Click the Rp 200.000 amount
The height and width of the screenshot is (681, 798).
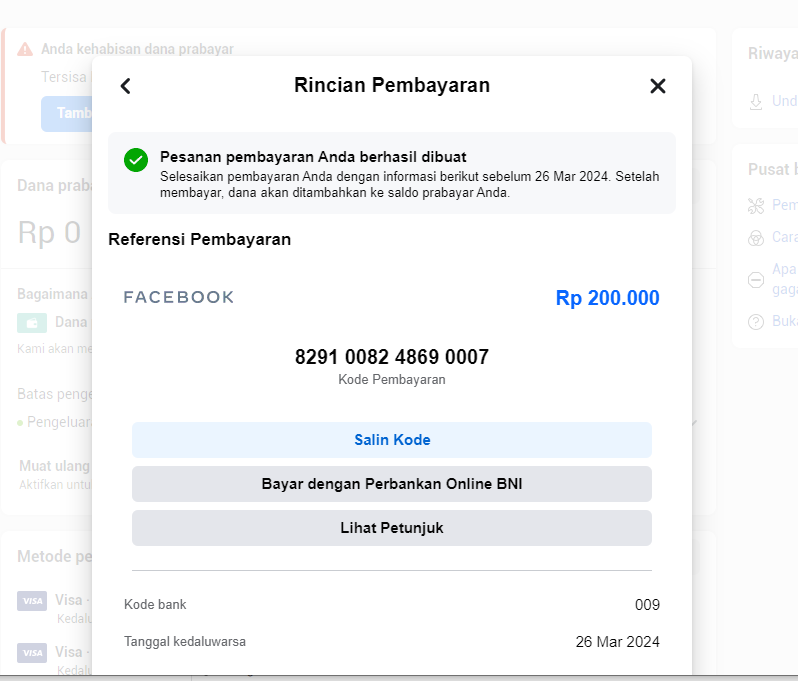[607, 298]
